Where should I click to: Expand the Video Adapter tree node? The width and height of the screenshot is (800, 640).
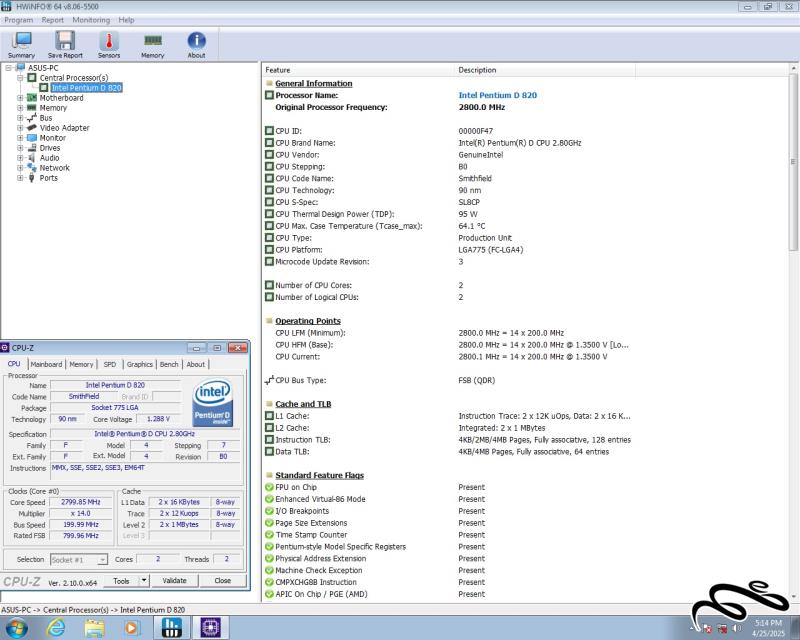click(20, 128)
